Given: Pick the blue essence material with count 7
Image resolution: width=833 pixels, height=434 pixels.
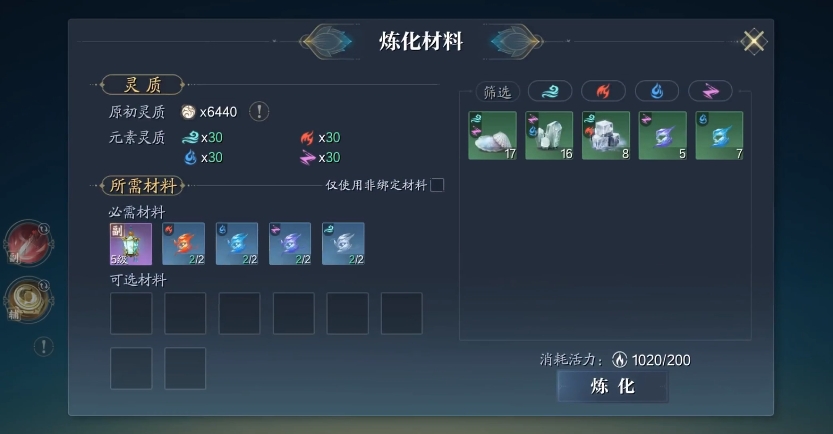Looking at the screenshot, I should click(719, 135).
